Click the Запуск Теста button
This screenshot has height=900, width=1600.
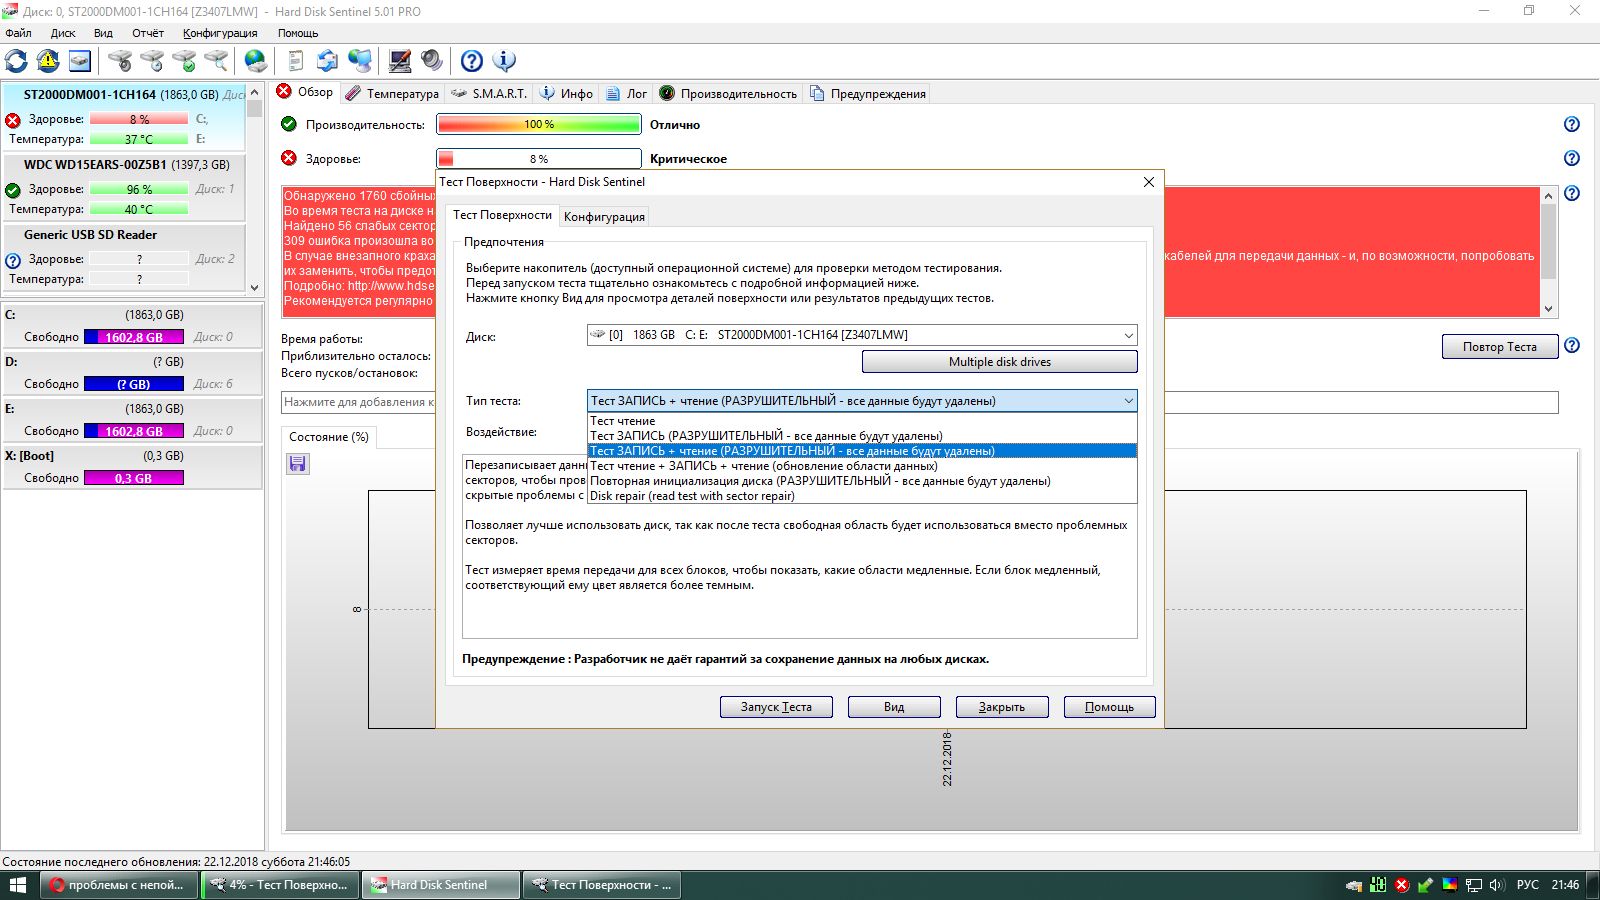pyautogui.click(x=776, y=707)
